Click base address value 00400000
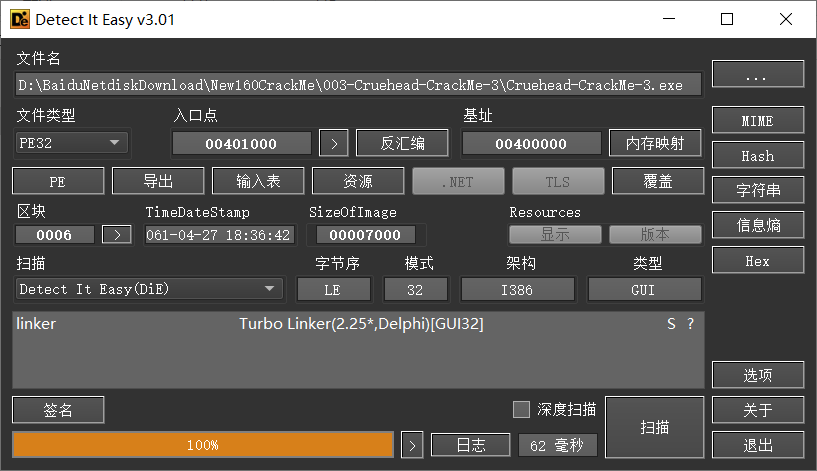This screenshot has height=471, width=817. tap(531, 144)
